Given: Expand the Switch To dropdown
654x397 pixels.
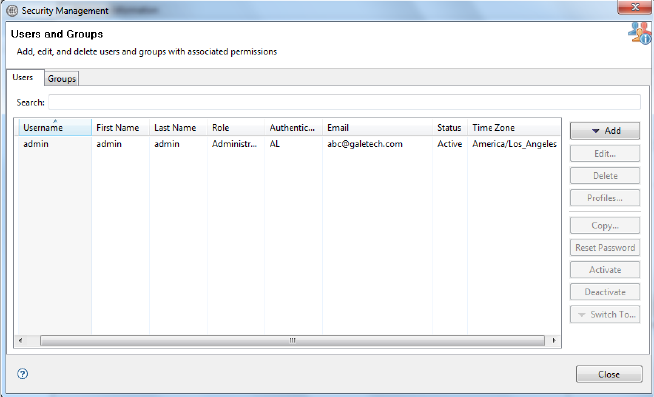Looking at the screenshot, I should [605, 314].
